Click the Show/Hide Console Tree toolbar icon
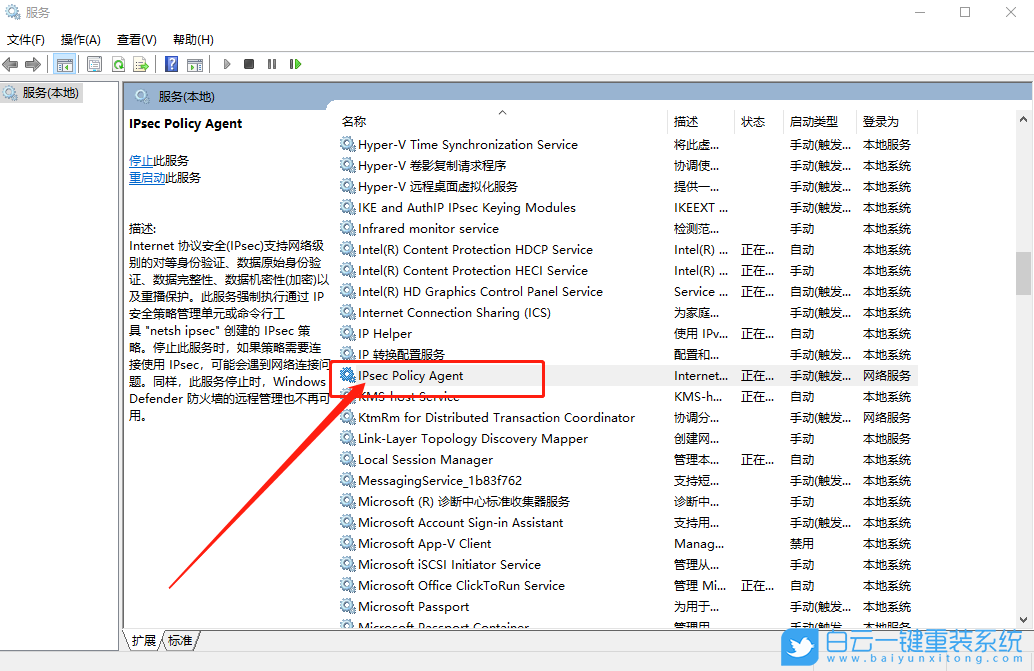Screen dimensions: 1034x671 click(x=64, y=64)
